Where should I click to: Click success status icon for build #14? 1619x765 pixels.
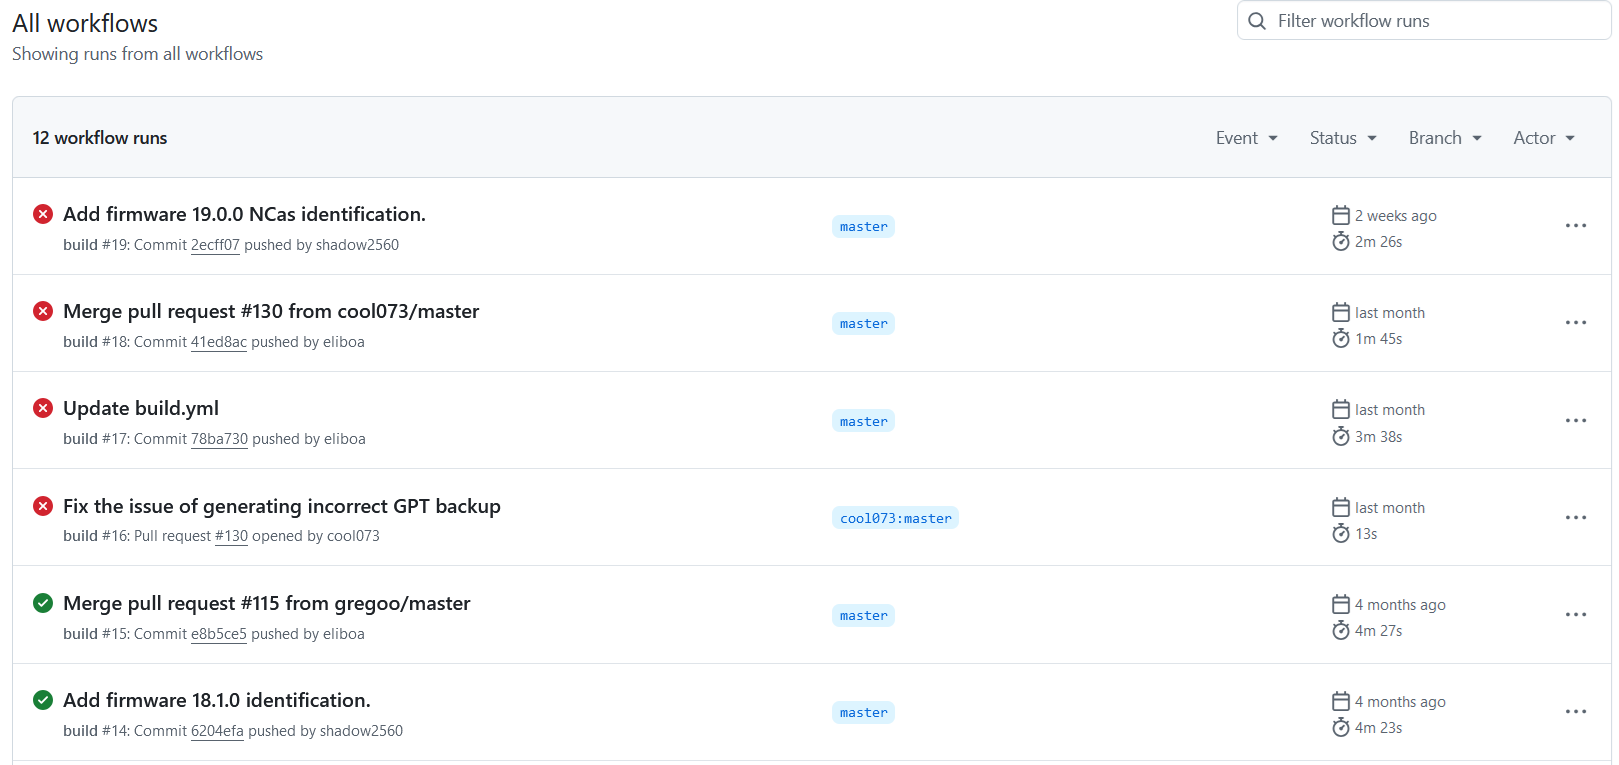coord(43,700)
